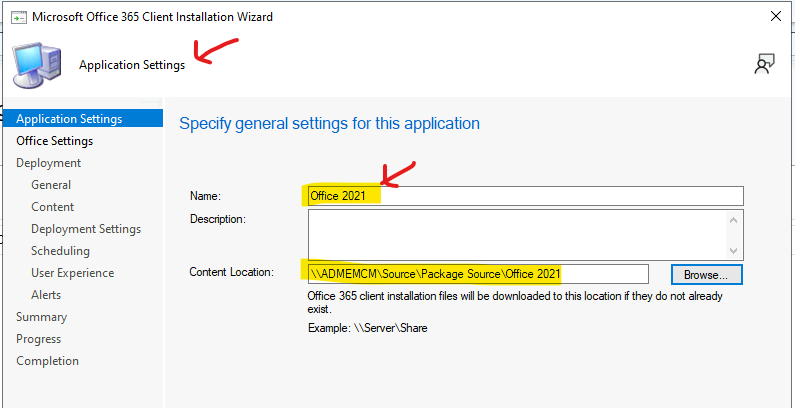Select Completion step in sidebar
The image size is (795, 408).
(48, 361)
